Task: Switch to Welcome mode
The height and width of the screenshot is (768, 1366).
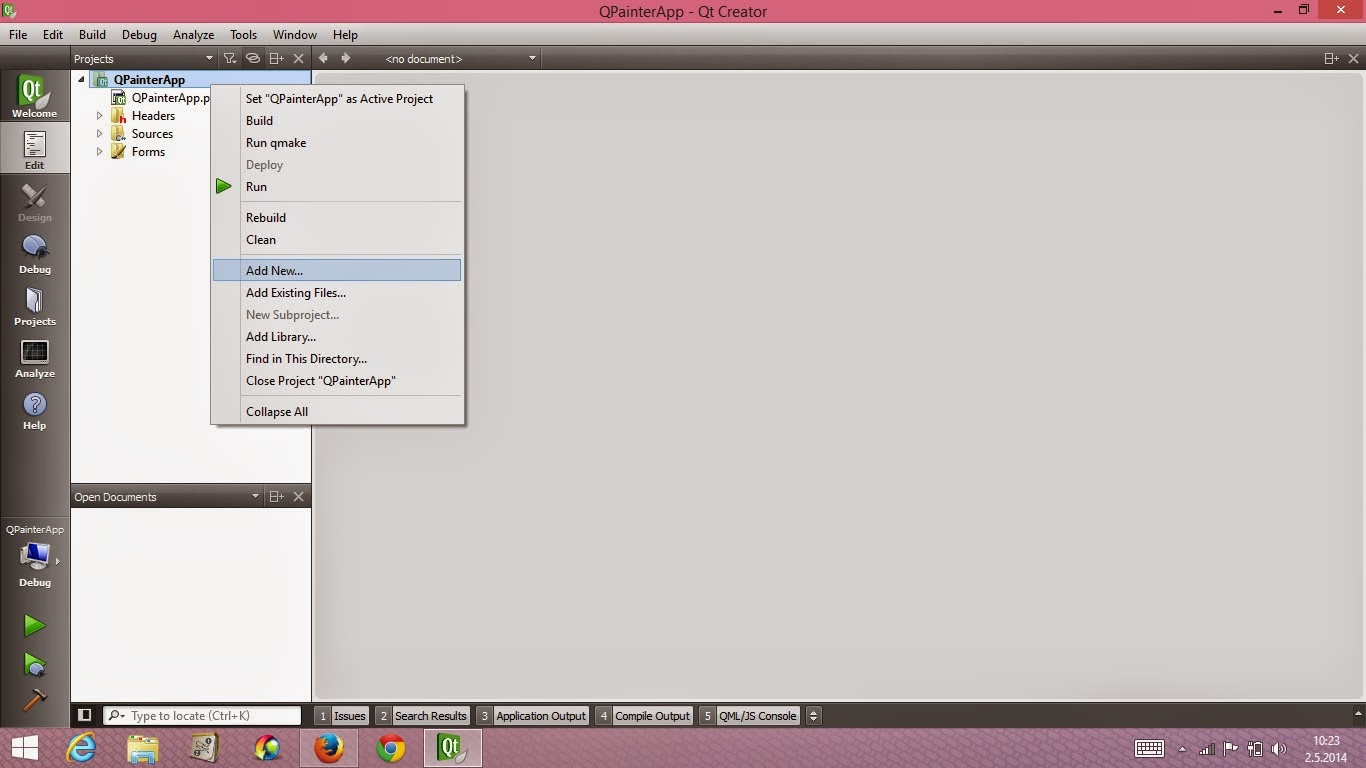Action: 34,95
